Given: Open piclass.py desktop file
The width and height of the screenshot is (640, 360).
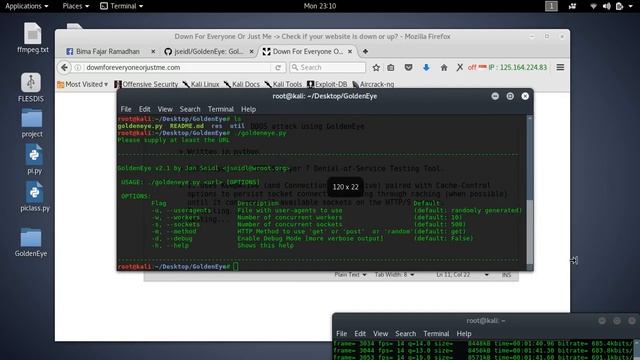Looking at the screenshot, I should coord(35,197).
